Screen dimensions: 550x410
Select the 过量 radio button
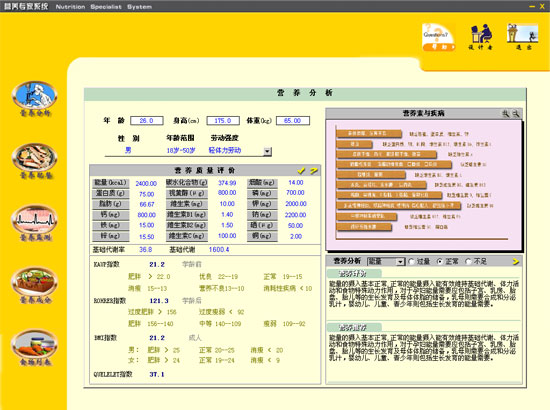(411, 262)
